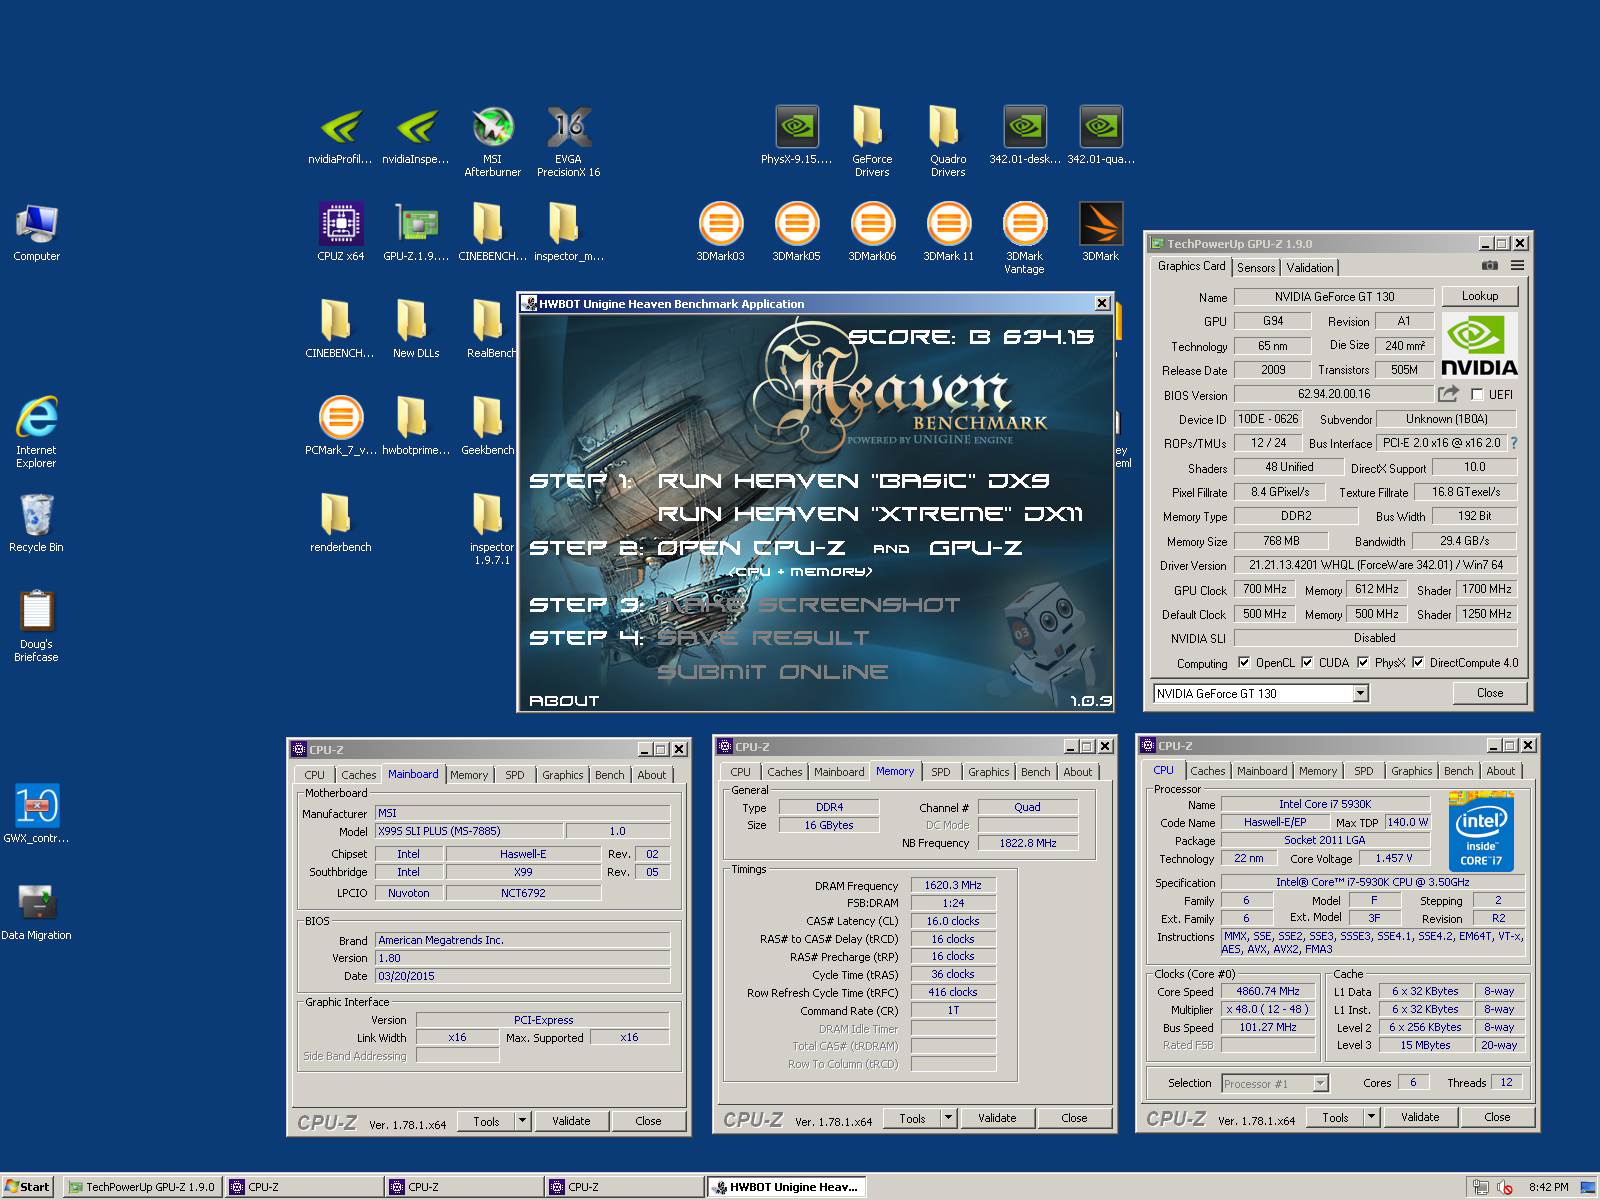This screenshot has height=1200, width=1600.
Task: Open the Recycle Bin
Action: pyautogui.click(x=36, y=523)
